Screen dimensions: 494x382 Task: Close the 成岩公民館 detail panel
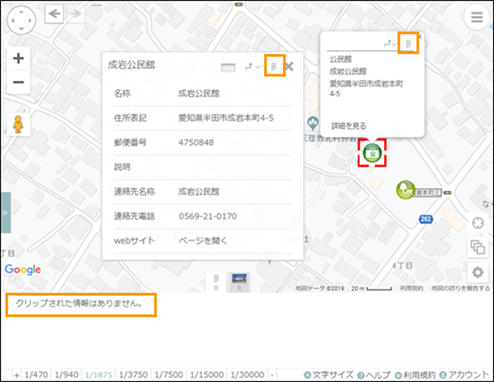[289, 67]
